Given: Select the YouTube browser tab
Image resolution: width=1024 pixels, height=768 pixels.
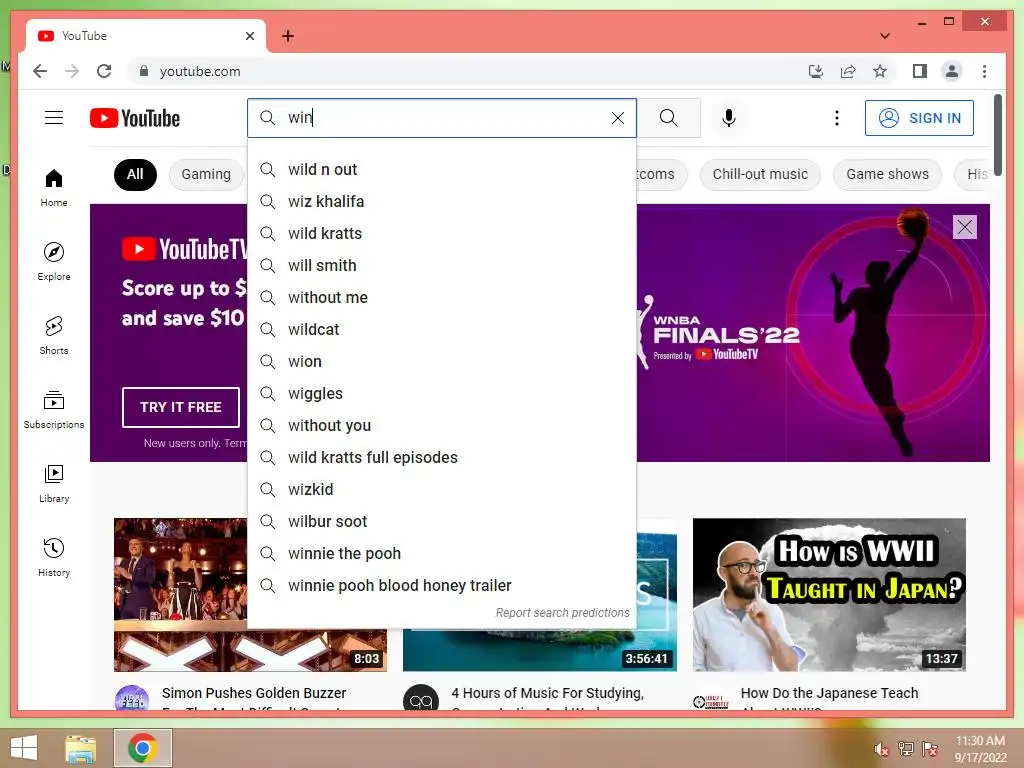Looking at the screenshot, I should pyautogui.click(x=146, y=36).
